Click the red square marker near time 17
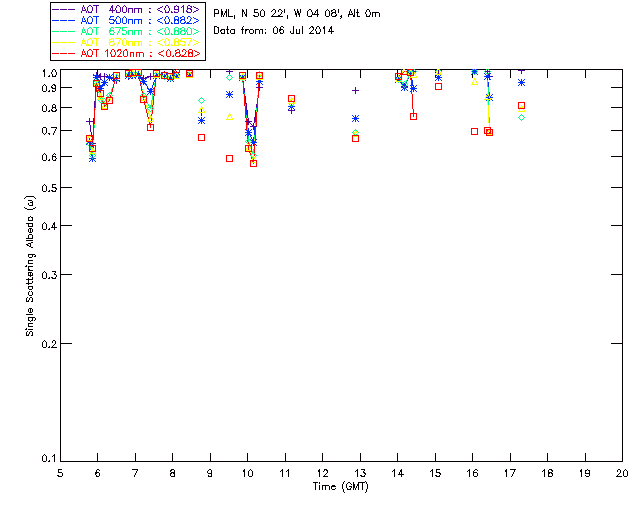This screenshot has height=512, width=640. pyautogui.click(x=521, y=105)
